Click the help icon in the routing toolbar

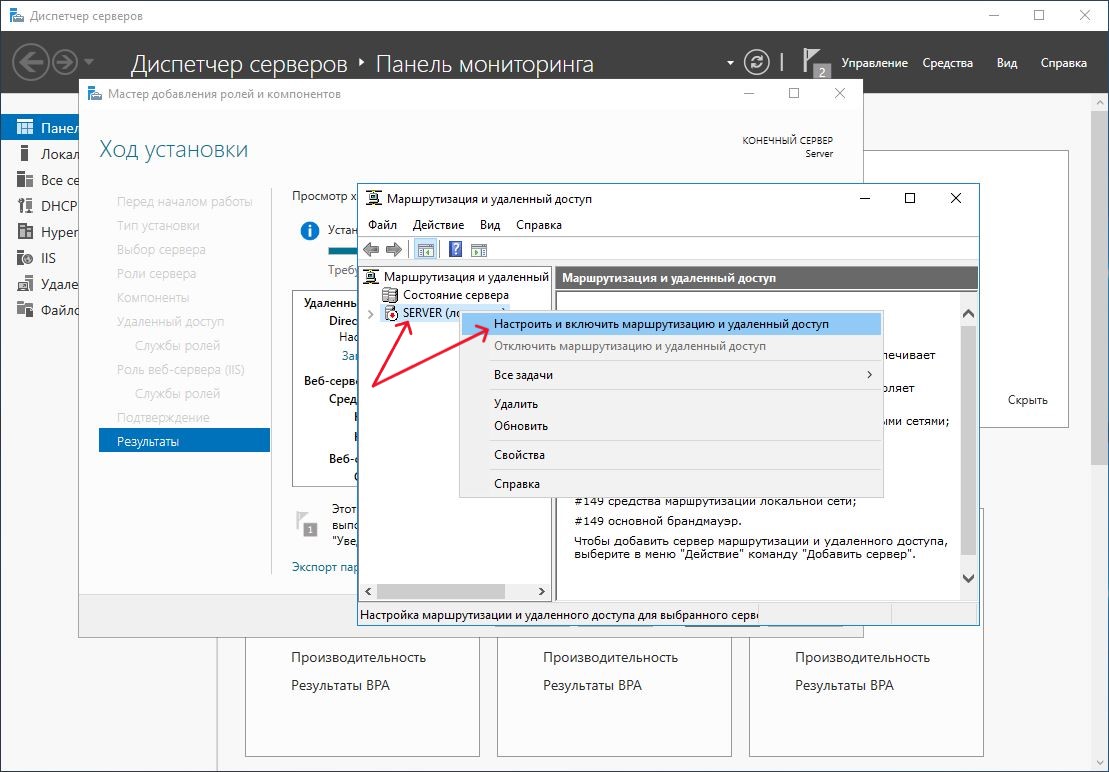coord(455,250)
